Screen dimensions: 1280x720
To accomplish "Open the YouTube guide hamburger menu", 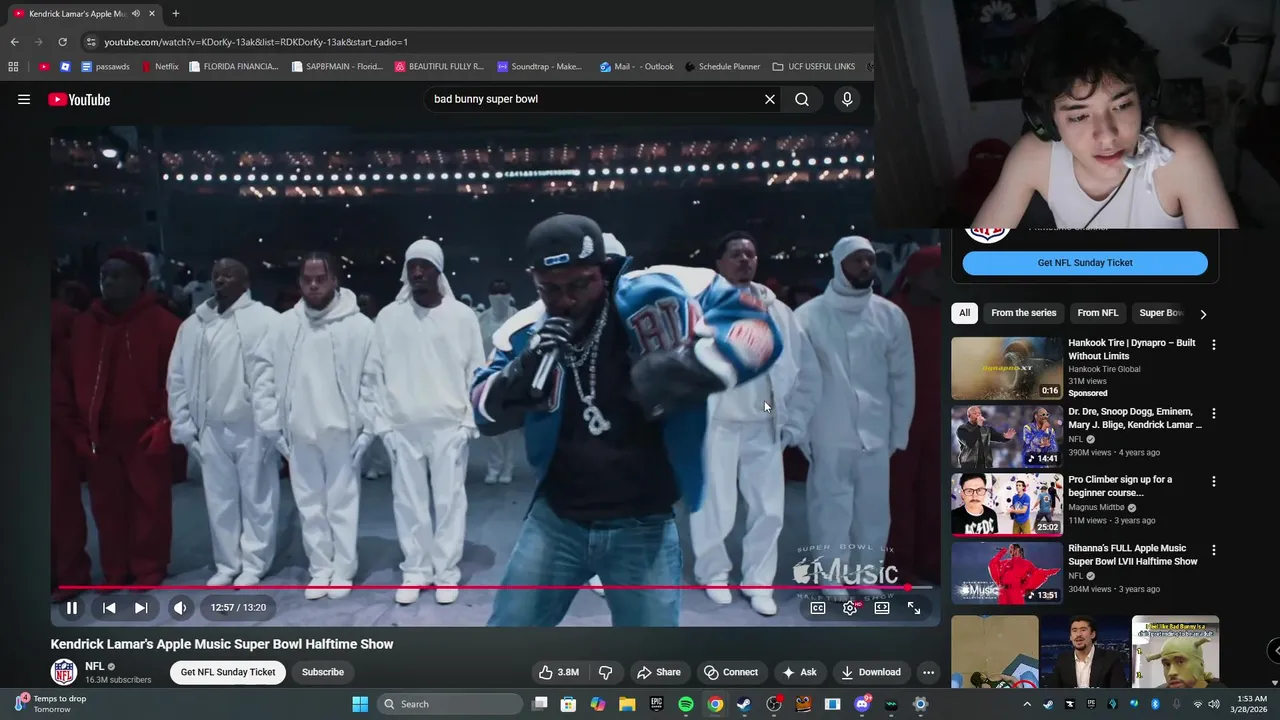I will tap(24, 99).
